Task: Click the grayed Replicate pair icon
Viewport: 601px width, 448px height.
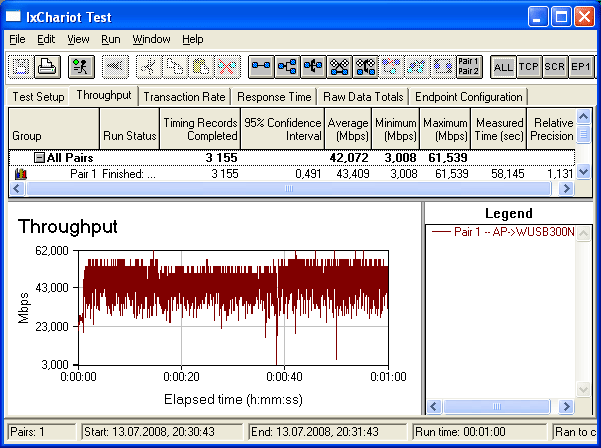Action: 391,67
